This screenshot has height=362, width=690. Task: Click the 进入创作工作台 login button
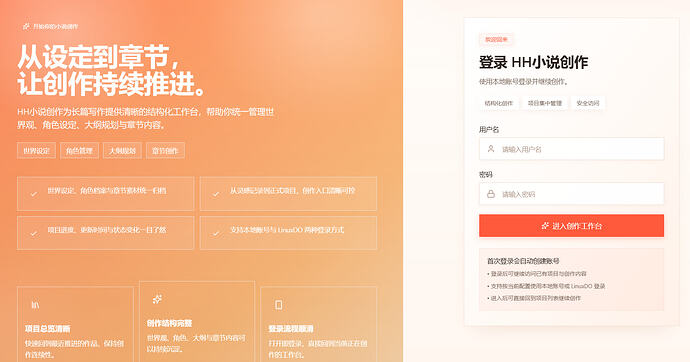tap(571, 226)
